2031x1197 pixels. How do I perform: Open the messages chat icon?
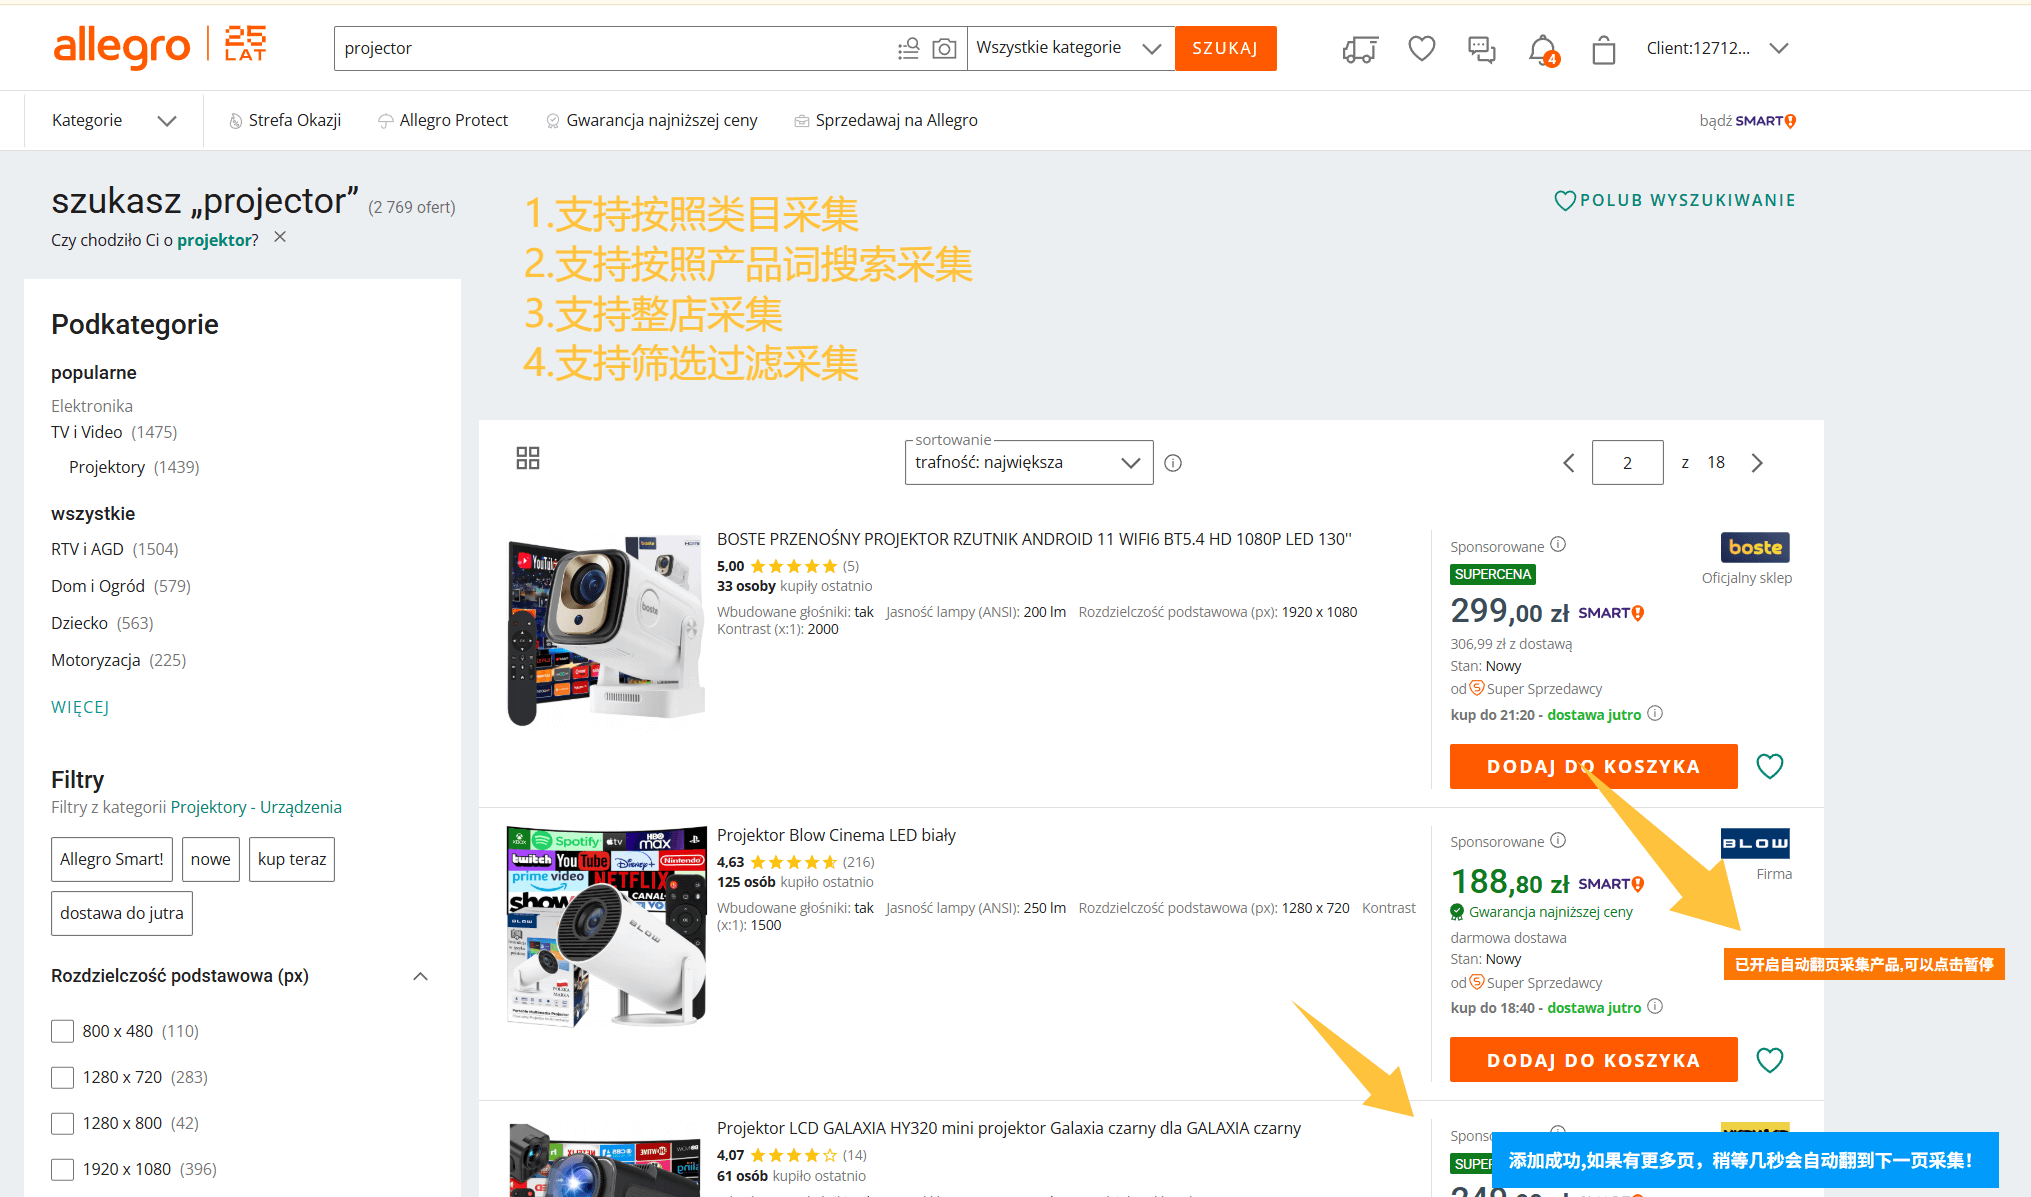coord(1481,48)
